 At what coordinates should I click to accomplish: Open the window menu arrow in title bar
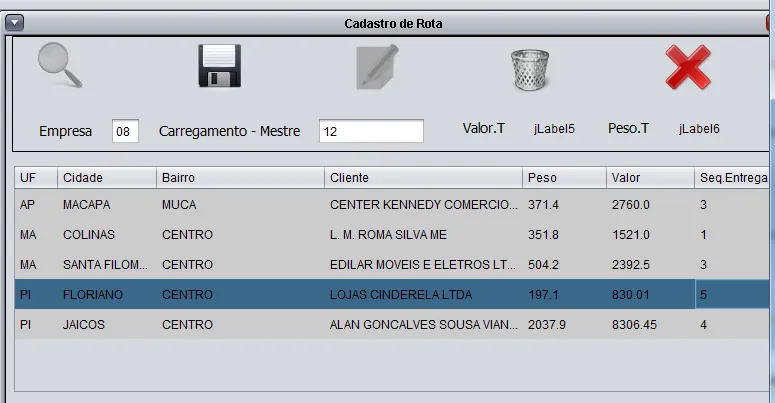tap(14, 23)
